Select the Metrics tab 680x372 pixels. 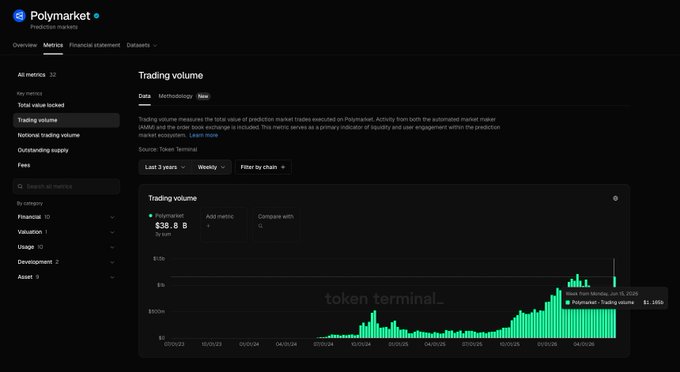pyautogui.click(x=53, y=45)
